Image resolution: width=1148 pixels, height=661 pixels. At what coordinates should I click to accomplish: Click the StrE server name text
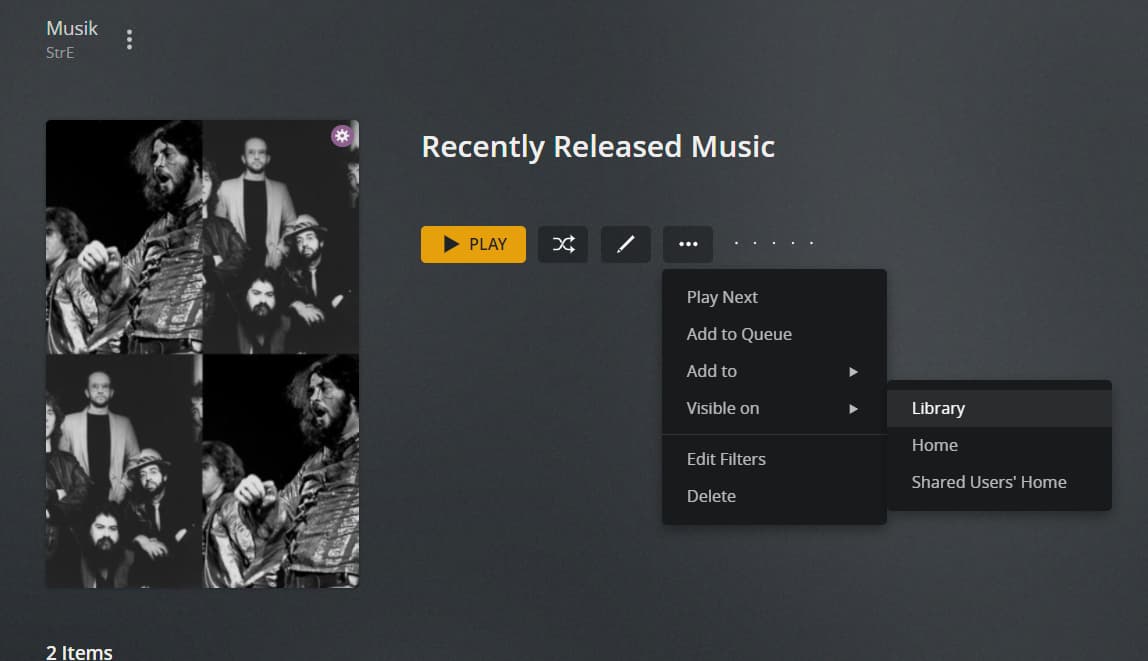click(60, 53)
